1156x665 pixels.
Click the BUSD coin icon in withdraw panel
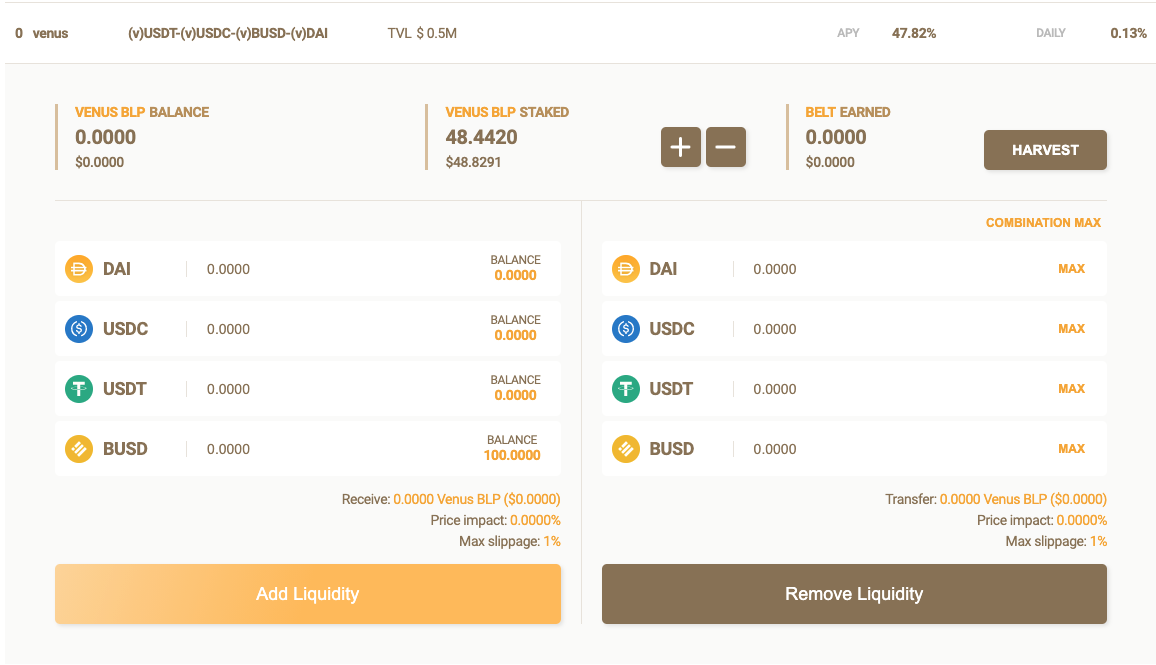click(626, 449)
